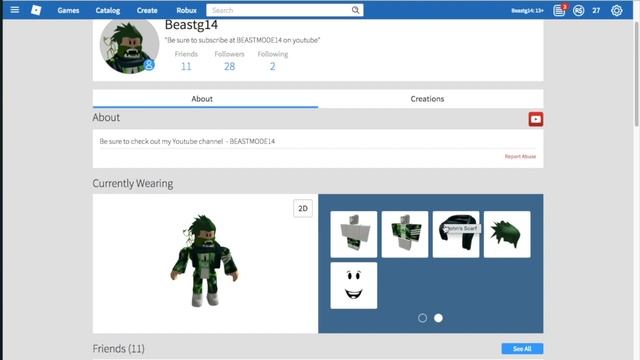Viewport: 640px width, 360px height.
Task: Open the notifications feed icon
Action: (x=559, y=10)
